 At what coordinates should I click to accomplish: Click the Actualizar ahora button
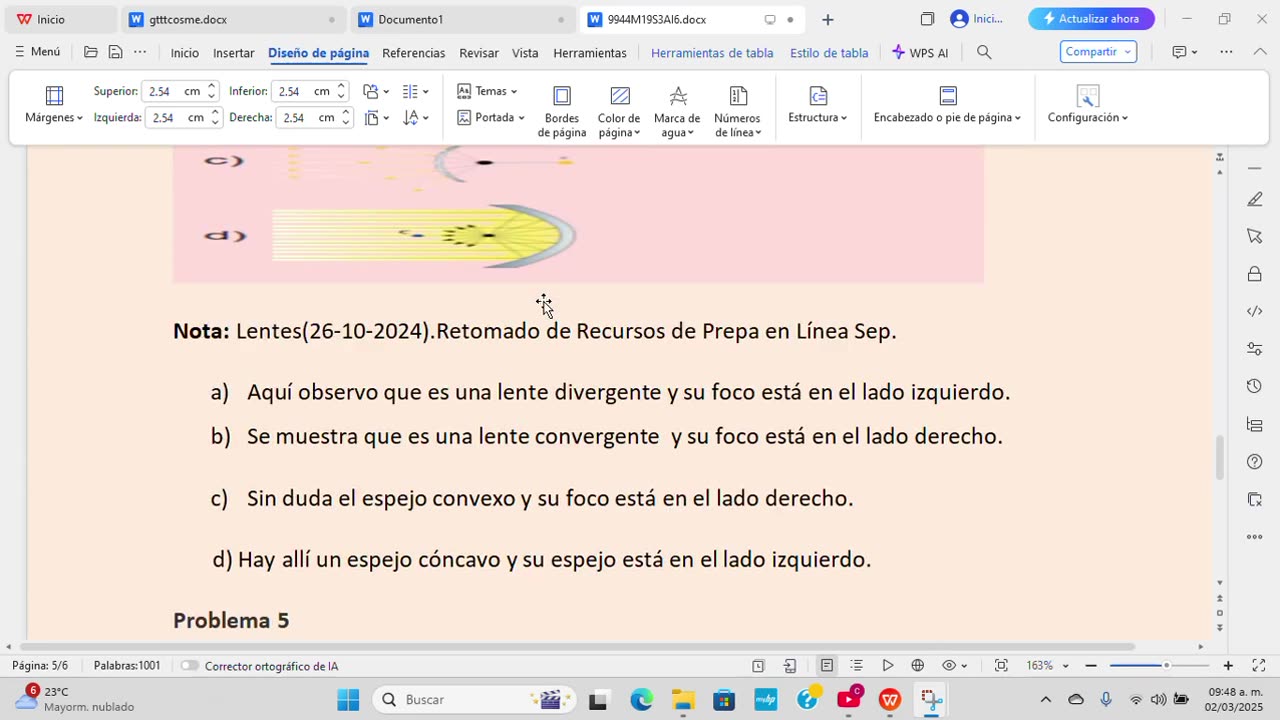pos(1091,19)
